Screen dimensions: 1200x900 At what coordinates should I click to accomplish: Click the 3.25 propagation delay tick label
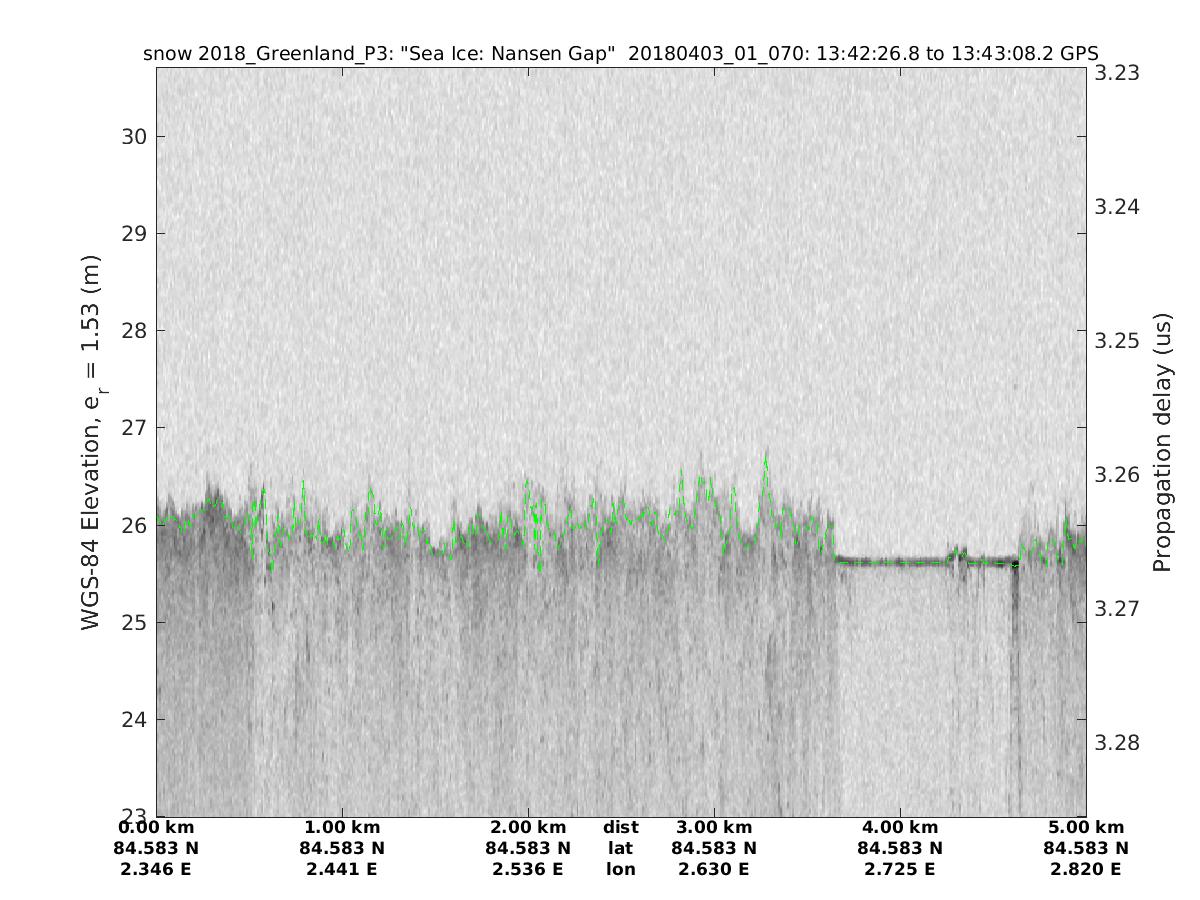coord(1117,341)
